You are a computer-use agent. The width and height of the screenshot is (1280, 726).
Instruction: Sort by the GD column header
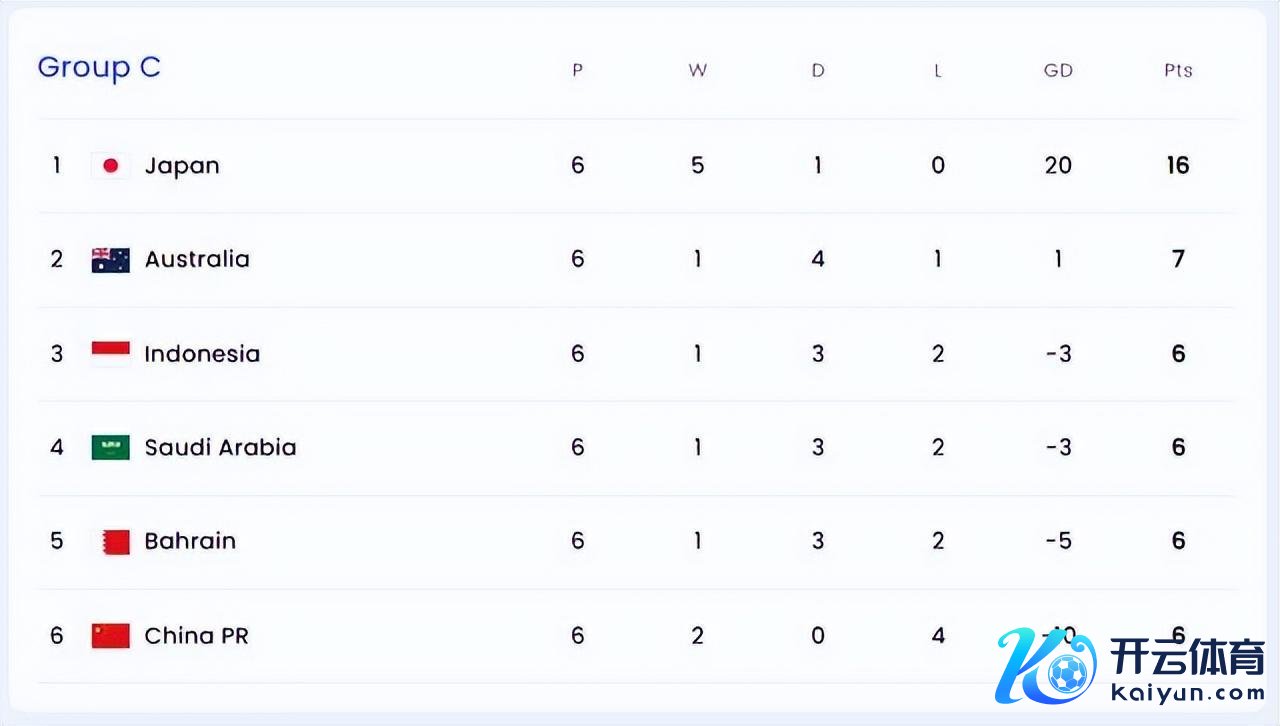tap(1058, 71)
